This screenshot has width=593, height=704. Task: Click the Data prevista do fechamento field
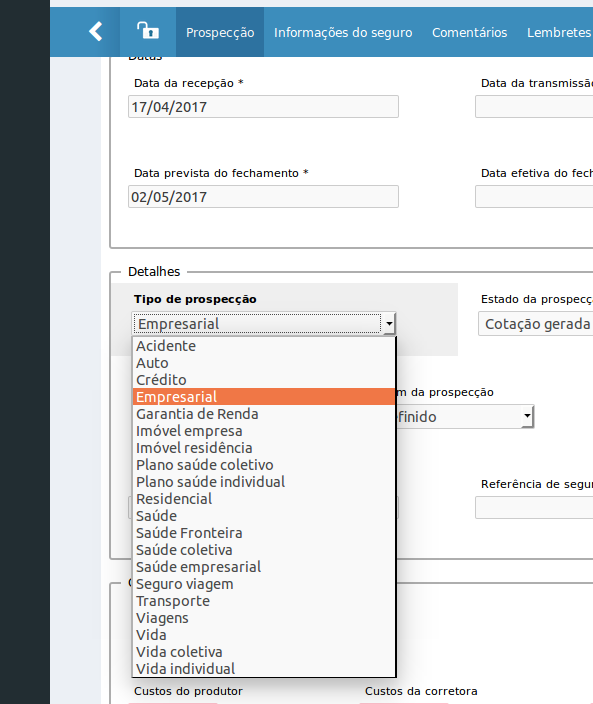pyautogui.click(x=263, y=197)
